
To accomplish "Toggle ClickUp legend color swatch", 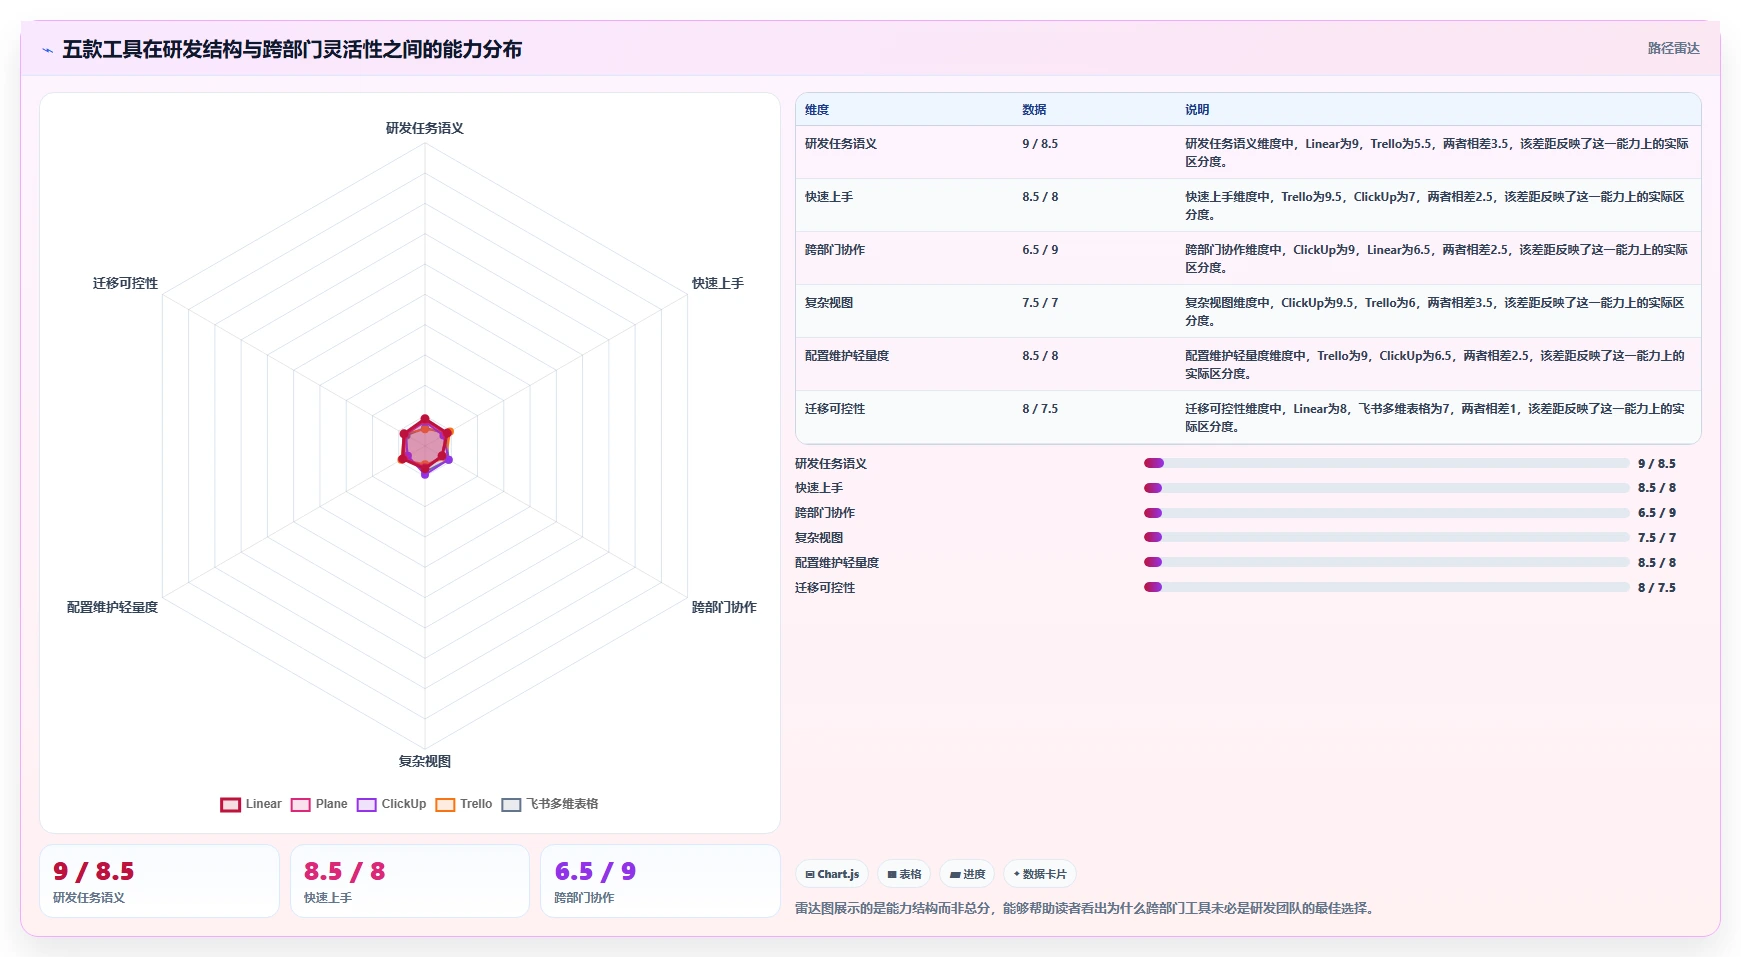I will pos(366,804).
